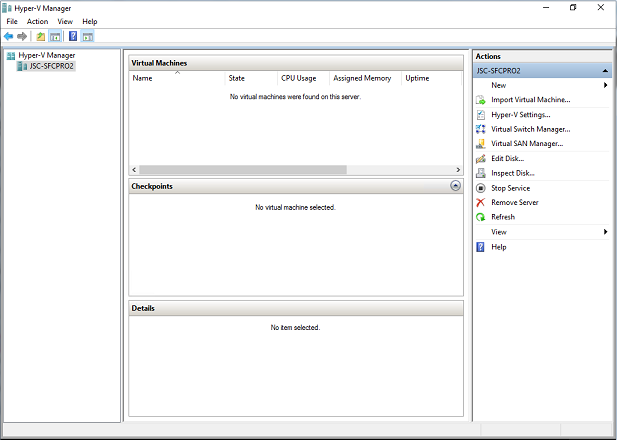Select Import Virtual Machine... action
Screen dimensions: 617x440
coord(530,100)
